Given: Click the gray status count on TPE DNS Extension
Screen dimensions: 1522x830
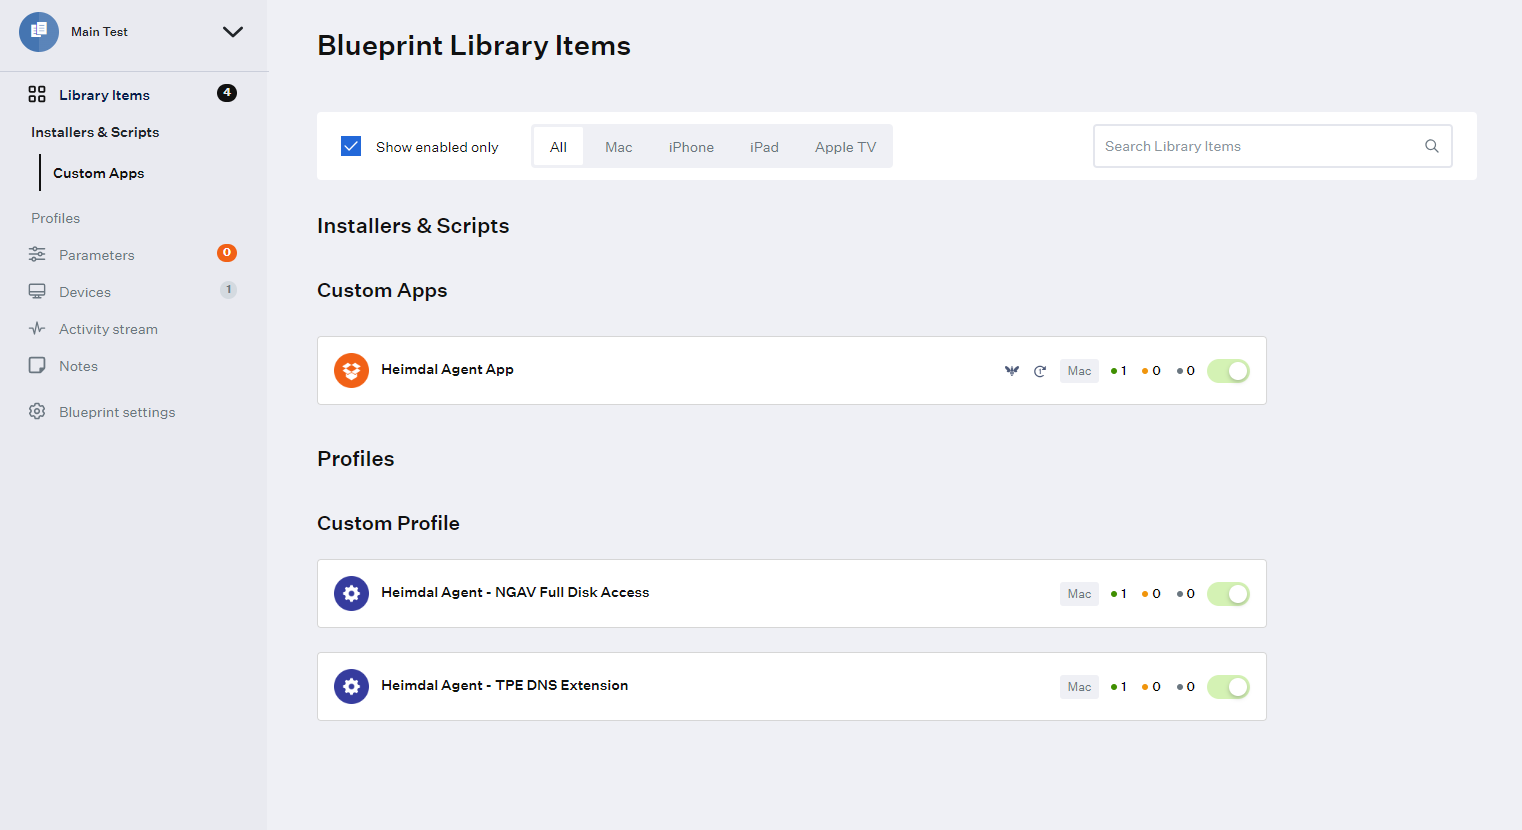Looking at the screenshot, I should (1186, 687).
